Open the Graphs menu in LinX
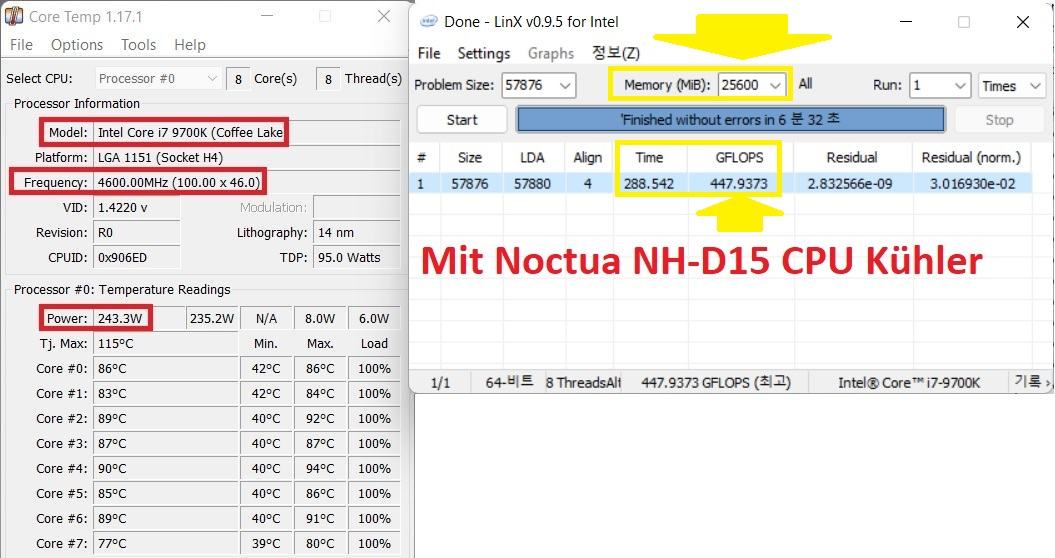Image resolution: width=1055 pixels, height=558 pixels. tap(550, 53)
